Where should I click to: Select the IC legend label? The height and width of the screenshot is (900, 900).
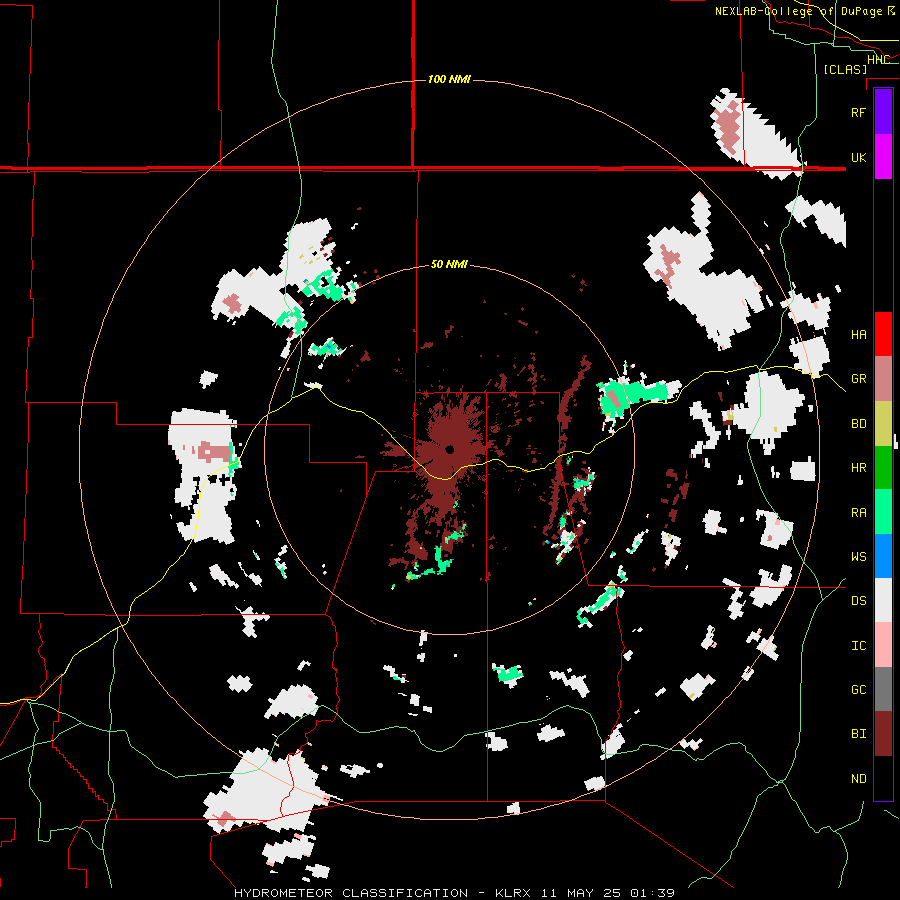[858, 646]
